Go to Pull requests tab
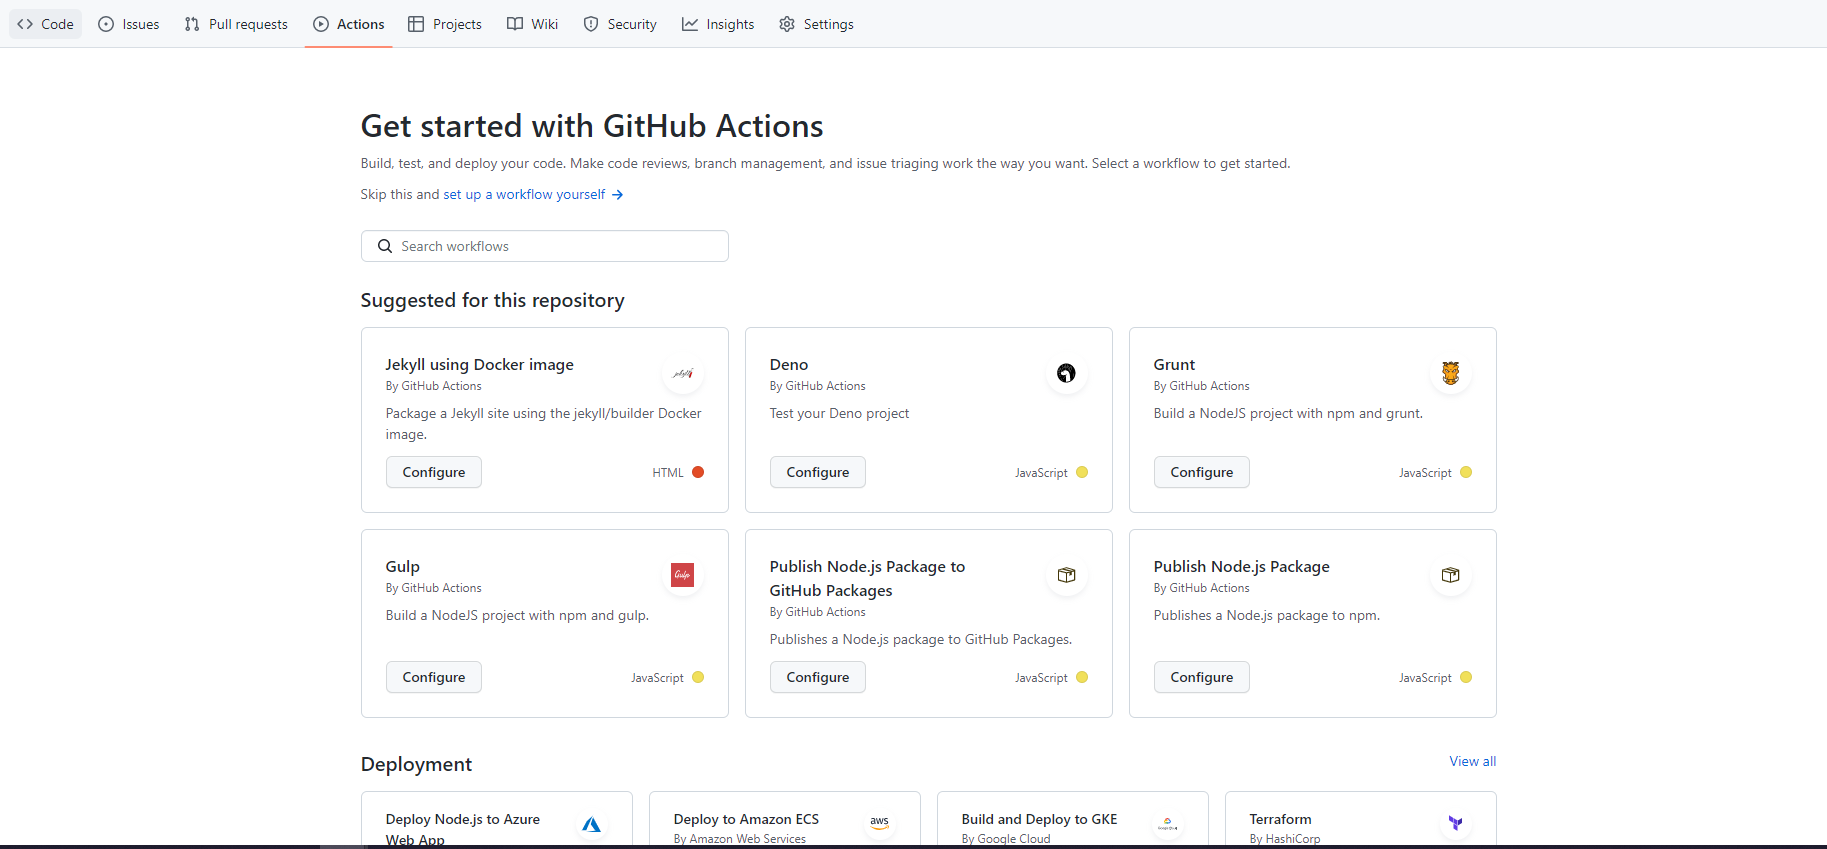This screenshot has width=1827, height=849. click(236, 24)
